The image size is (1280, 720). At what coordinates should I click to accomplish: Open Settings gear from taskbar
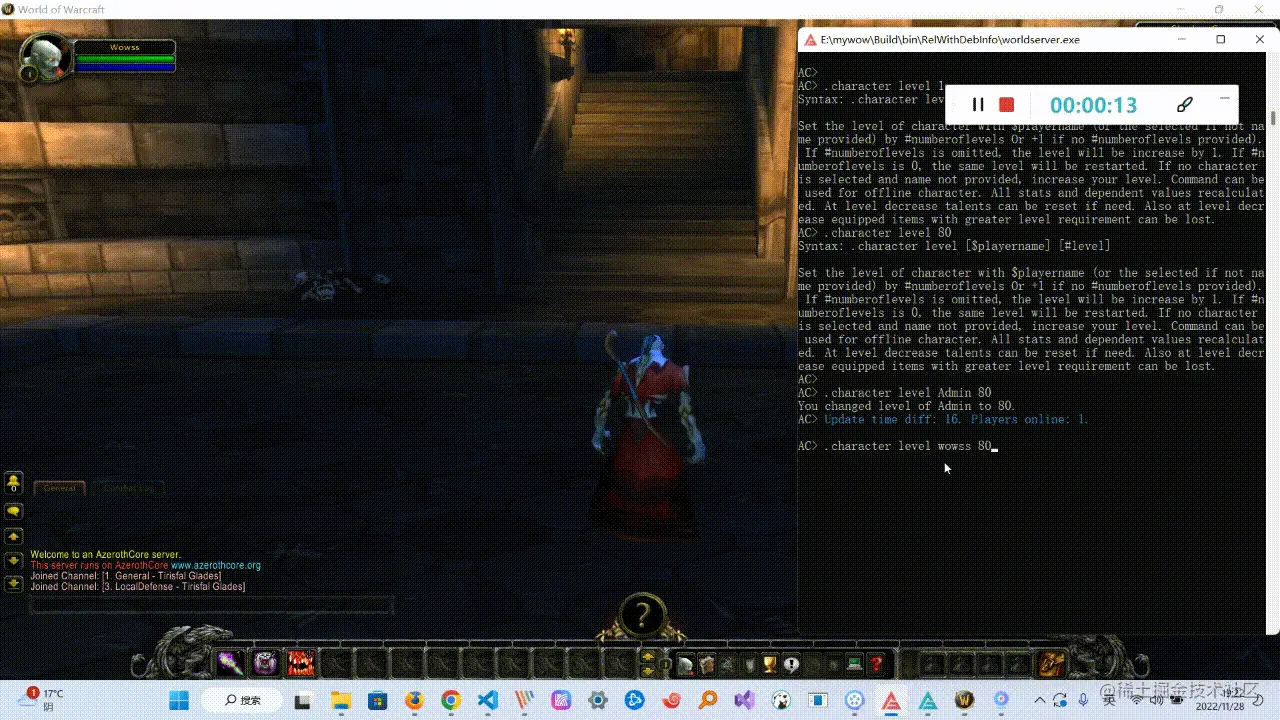597,700
